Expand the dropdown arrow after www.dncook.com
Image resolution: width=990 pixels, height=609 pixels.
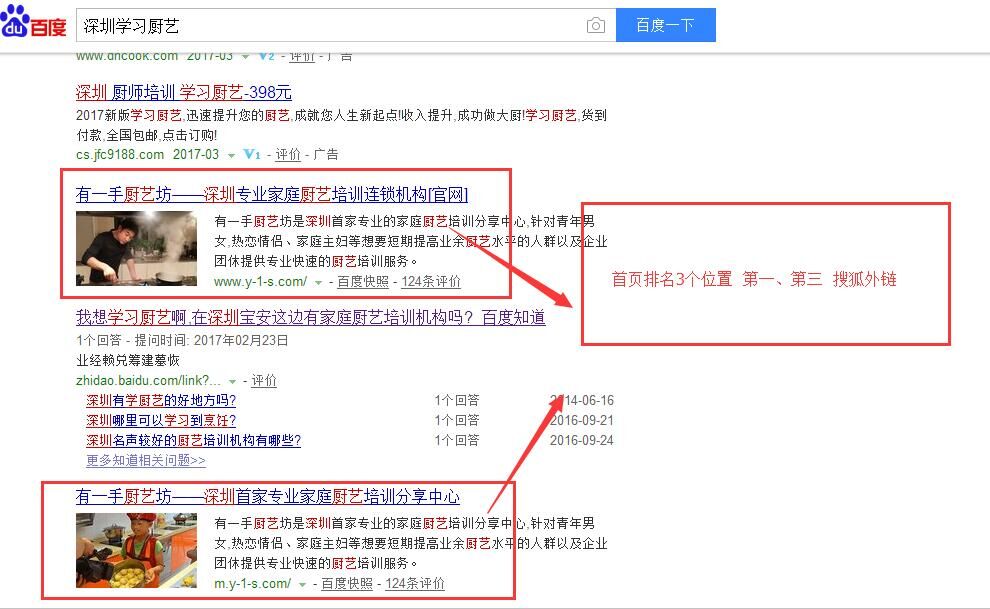click(243, 56)
